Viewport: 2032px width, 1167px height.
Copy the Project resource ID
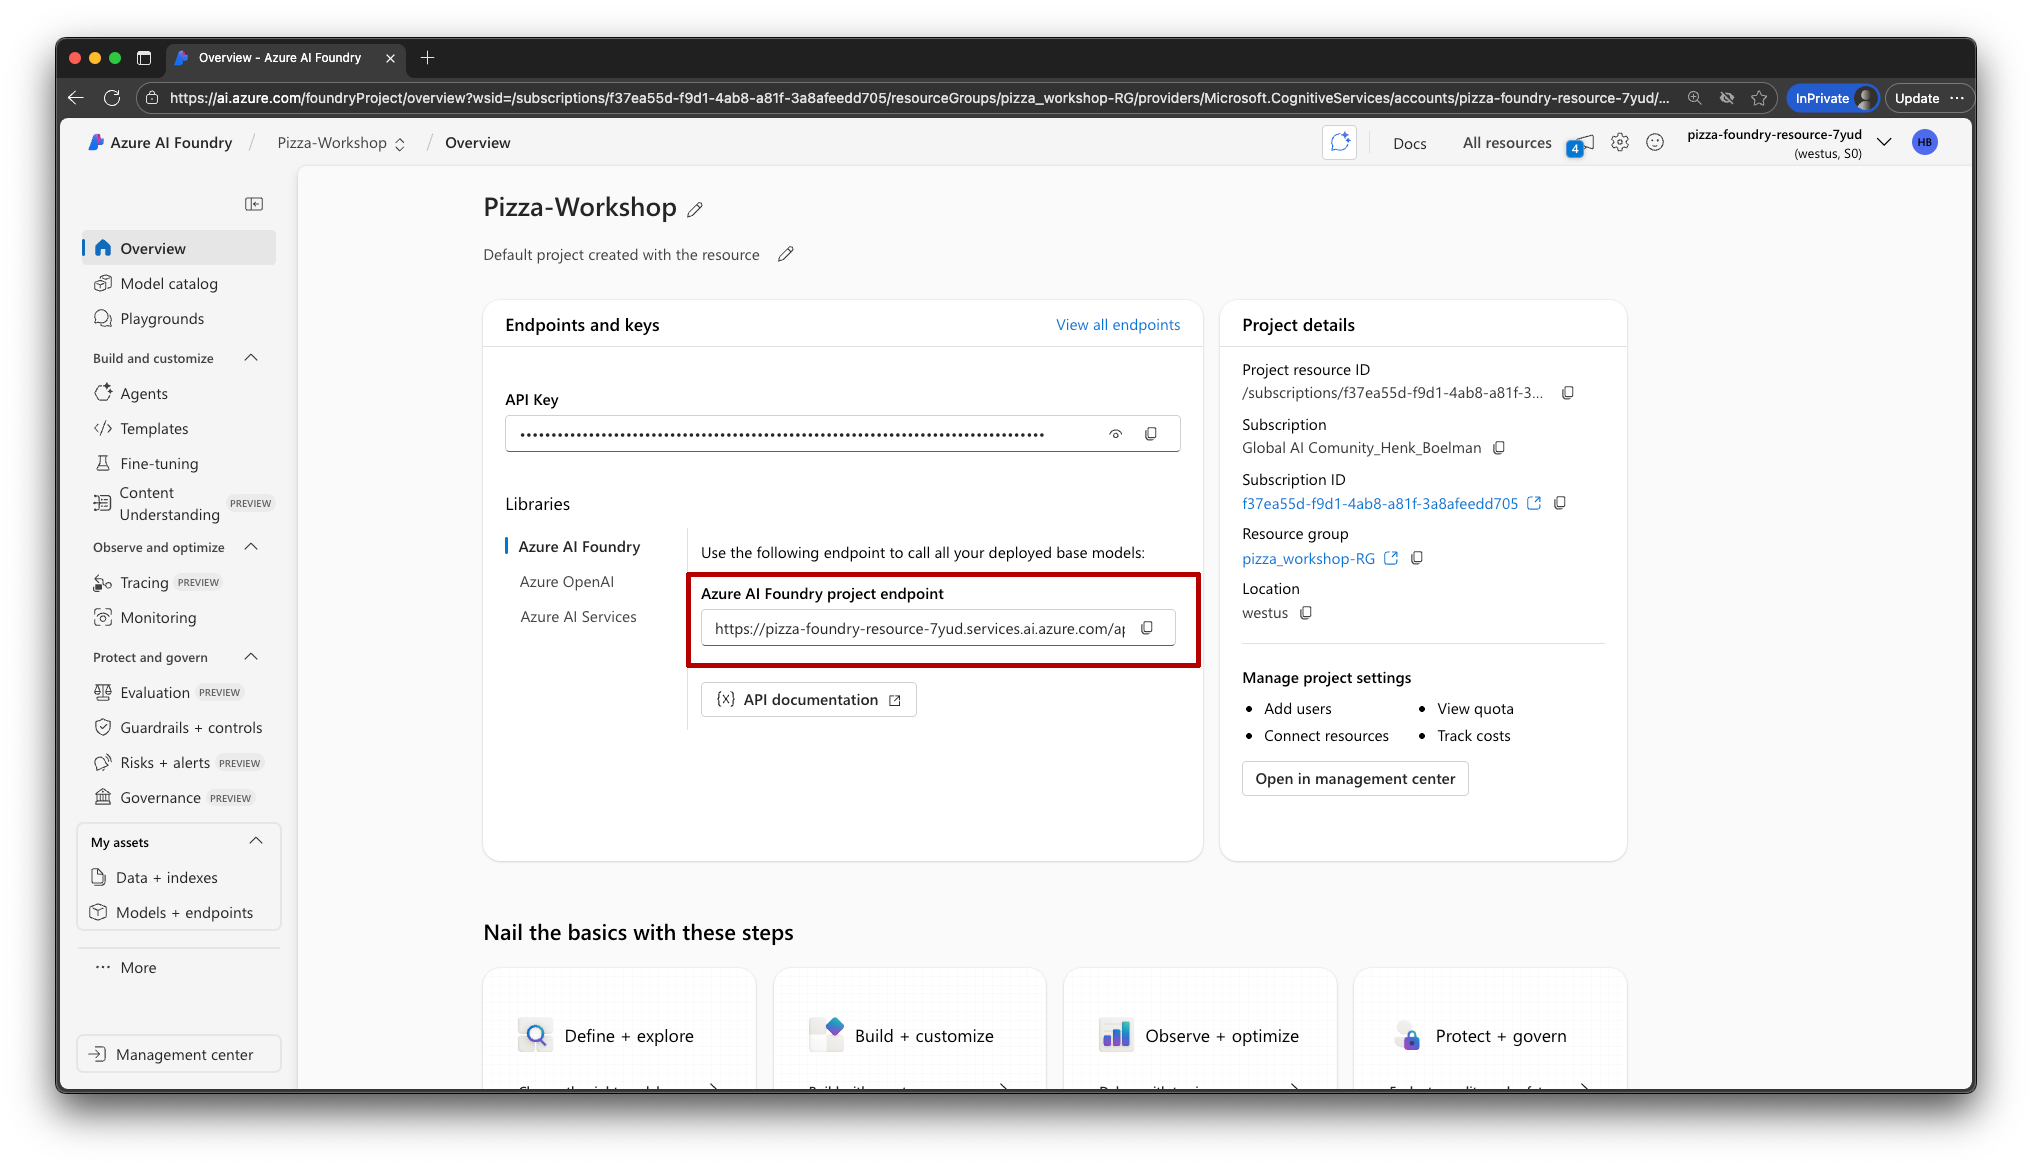click(x=1568, y=393)
